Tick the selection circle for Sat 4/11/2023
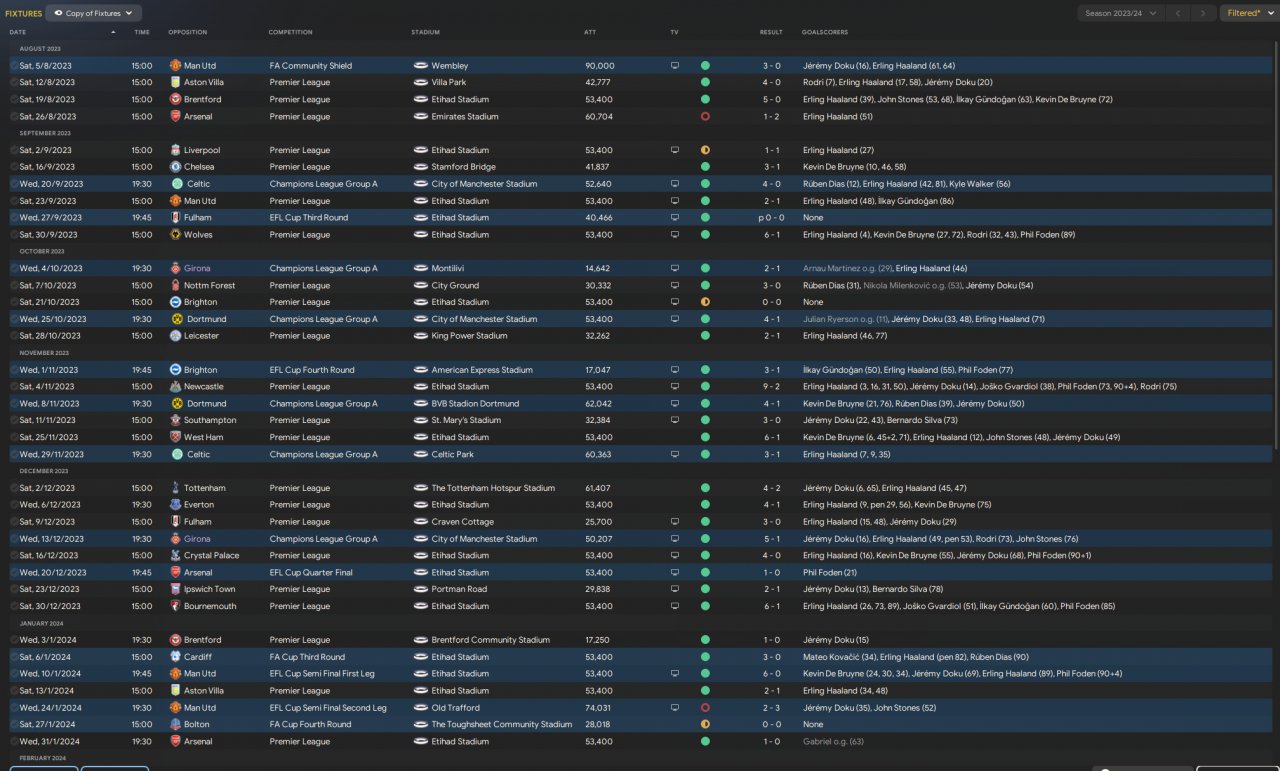Screen dimensions: 1280x771 tap(14, 387)
